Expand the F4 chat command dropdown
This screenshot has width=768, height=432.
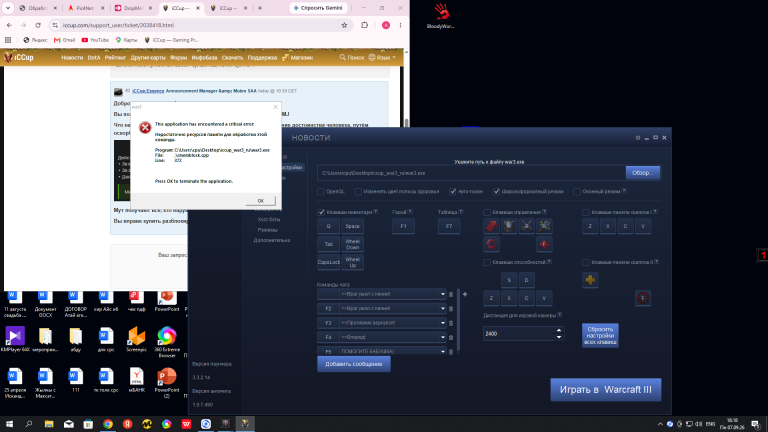coord(442,337)
